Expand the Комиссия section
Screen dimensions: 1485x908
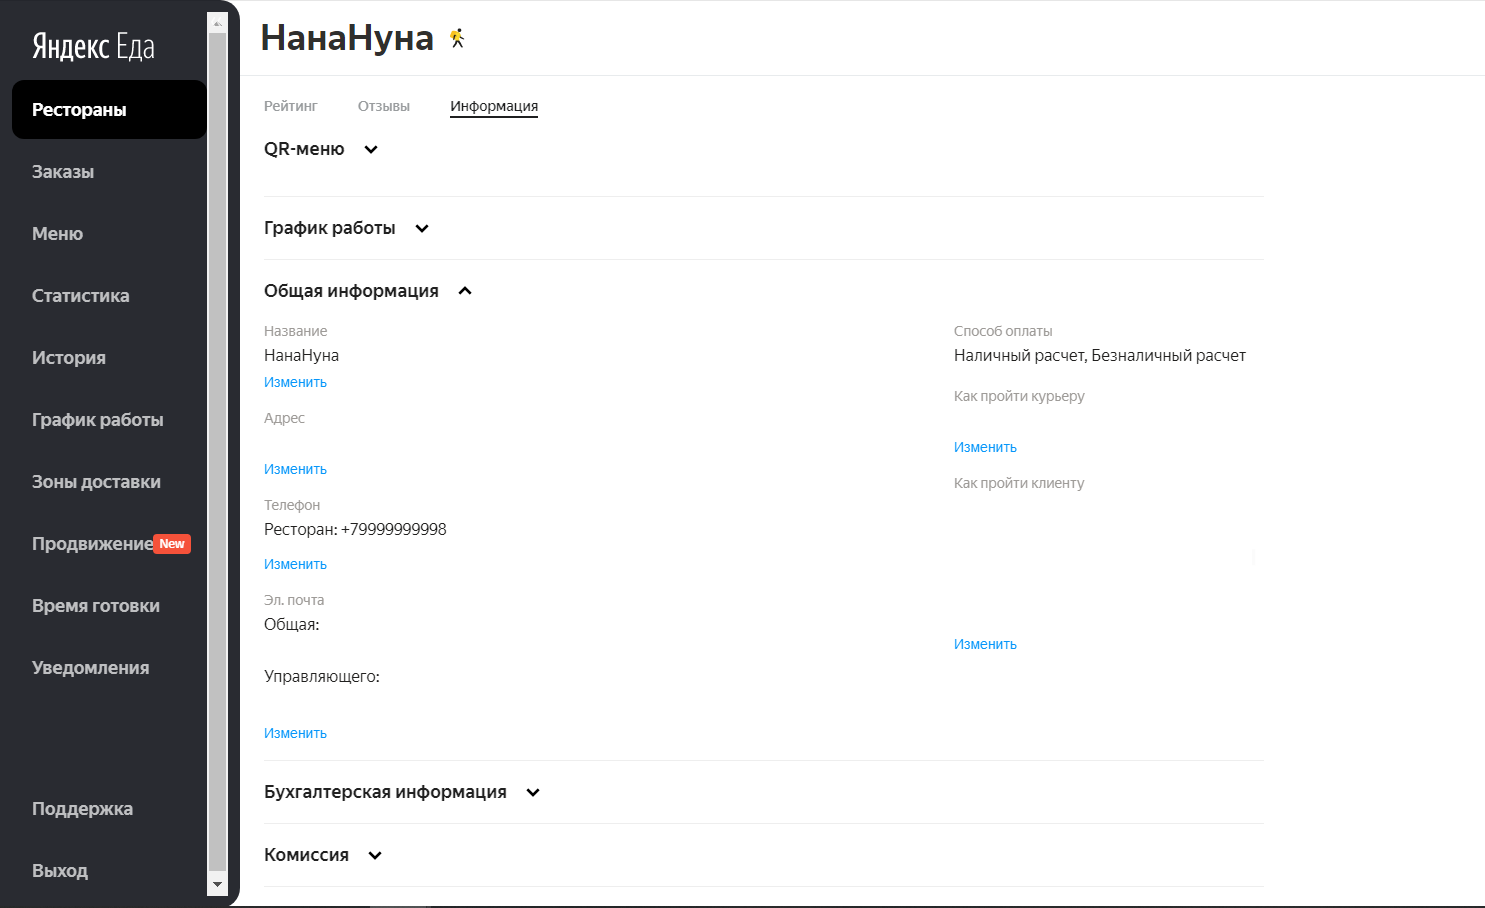(x=375, y=856)
